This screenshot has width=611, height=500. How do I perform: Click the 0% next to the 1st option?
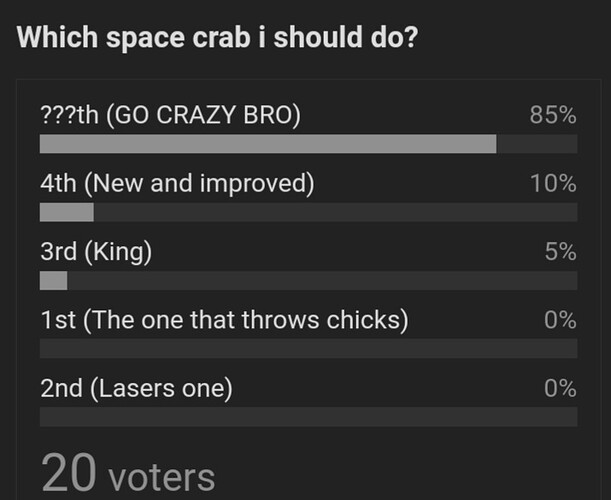coord(560,320)
